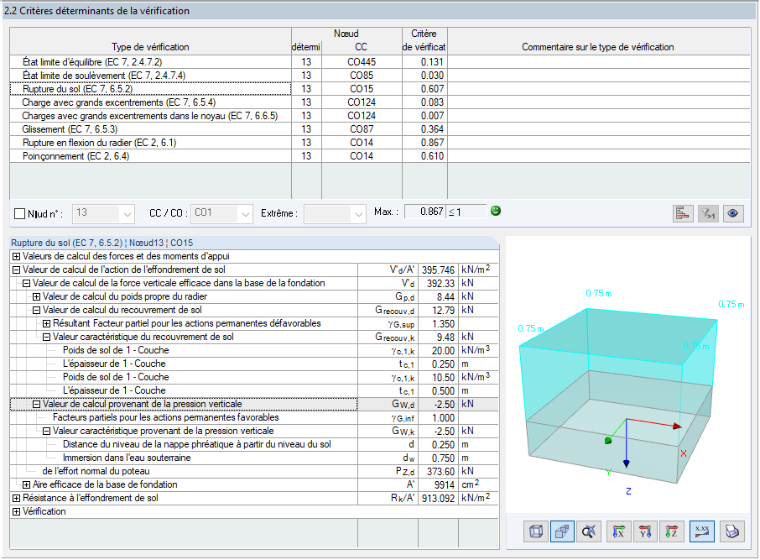Expand Résistance à l'effondrement de sol

click(16, 498)
